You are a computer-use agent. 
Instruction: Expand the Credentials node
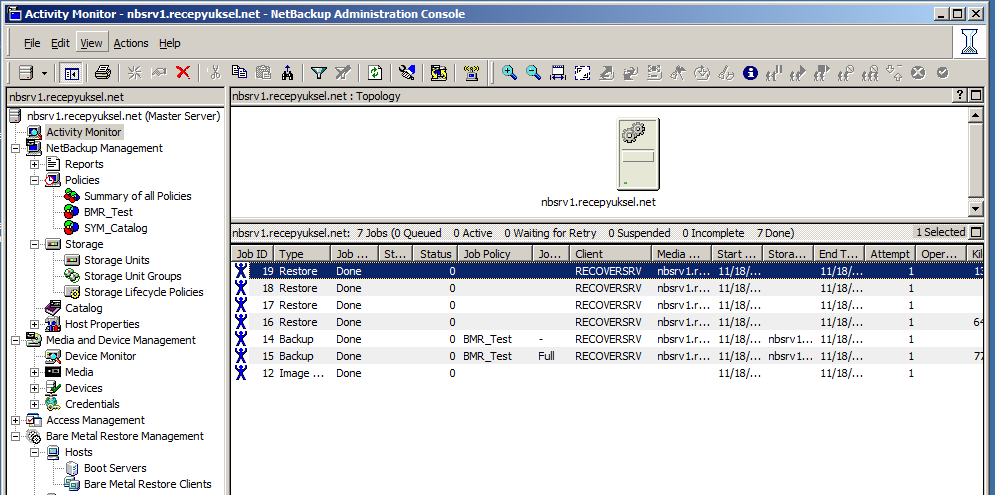[x=34, y=404]
